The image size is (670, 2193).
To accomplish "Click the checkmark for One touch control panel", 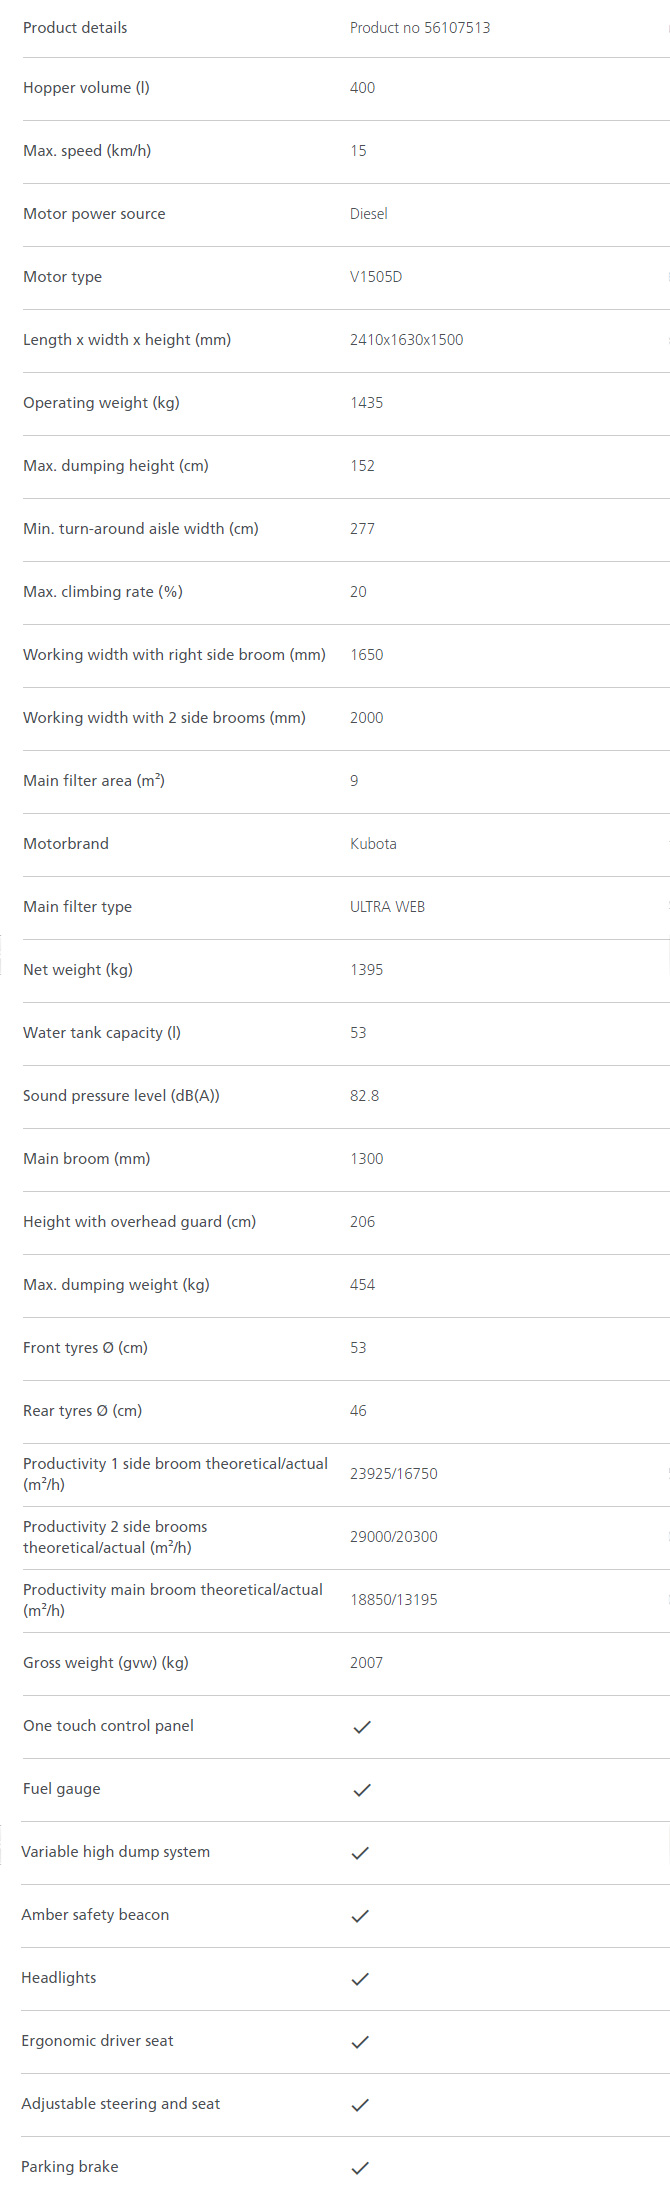I will pos(362,1727).
